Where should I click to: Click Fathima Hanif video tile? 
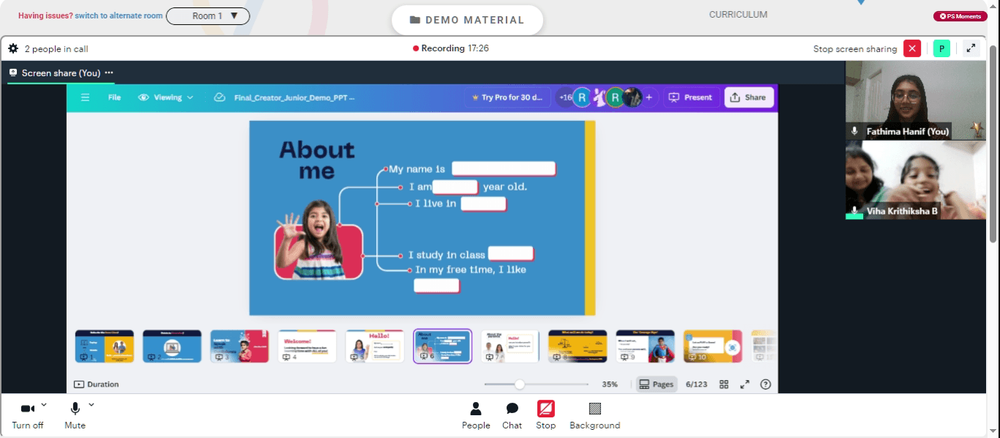coord(915,100)
